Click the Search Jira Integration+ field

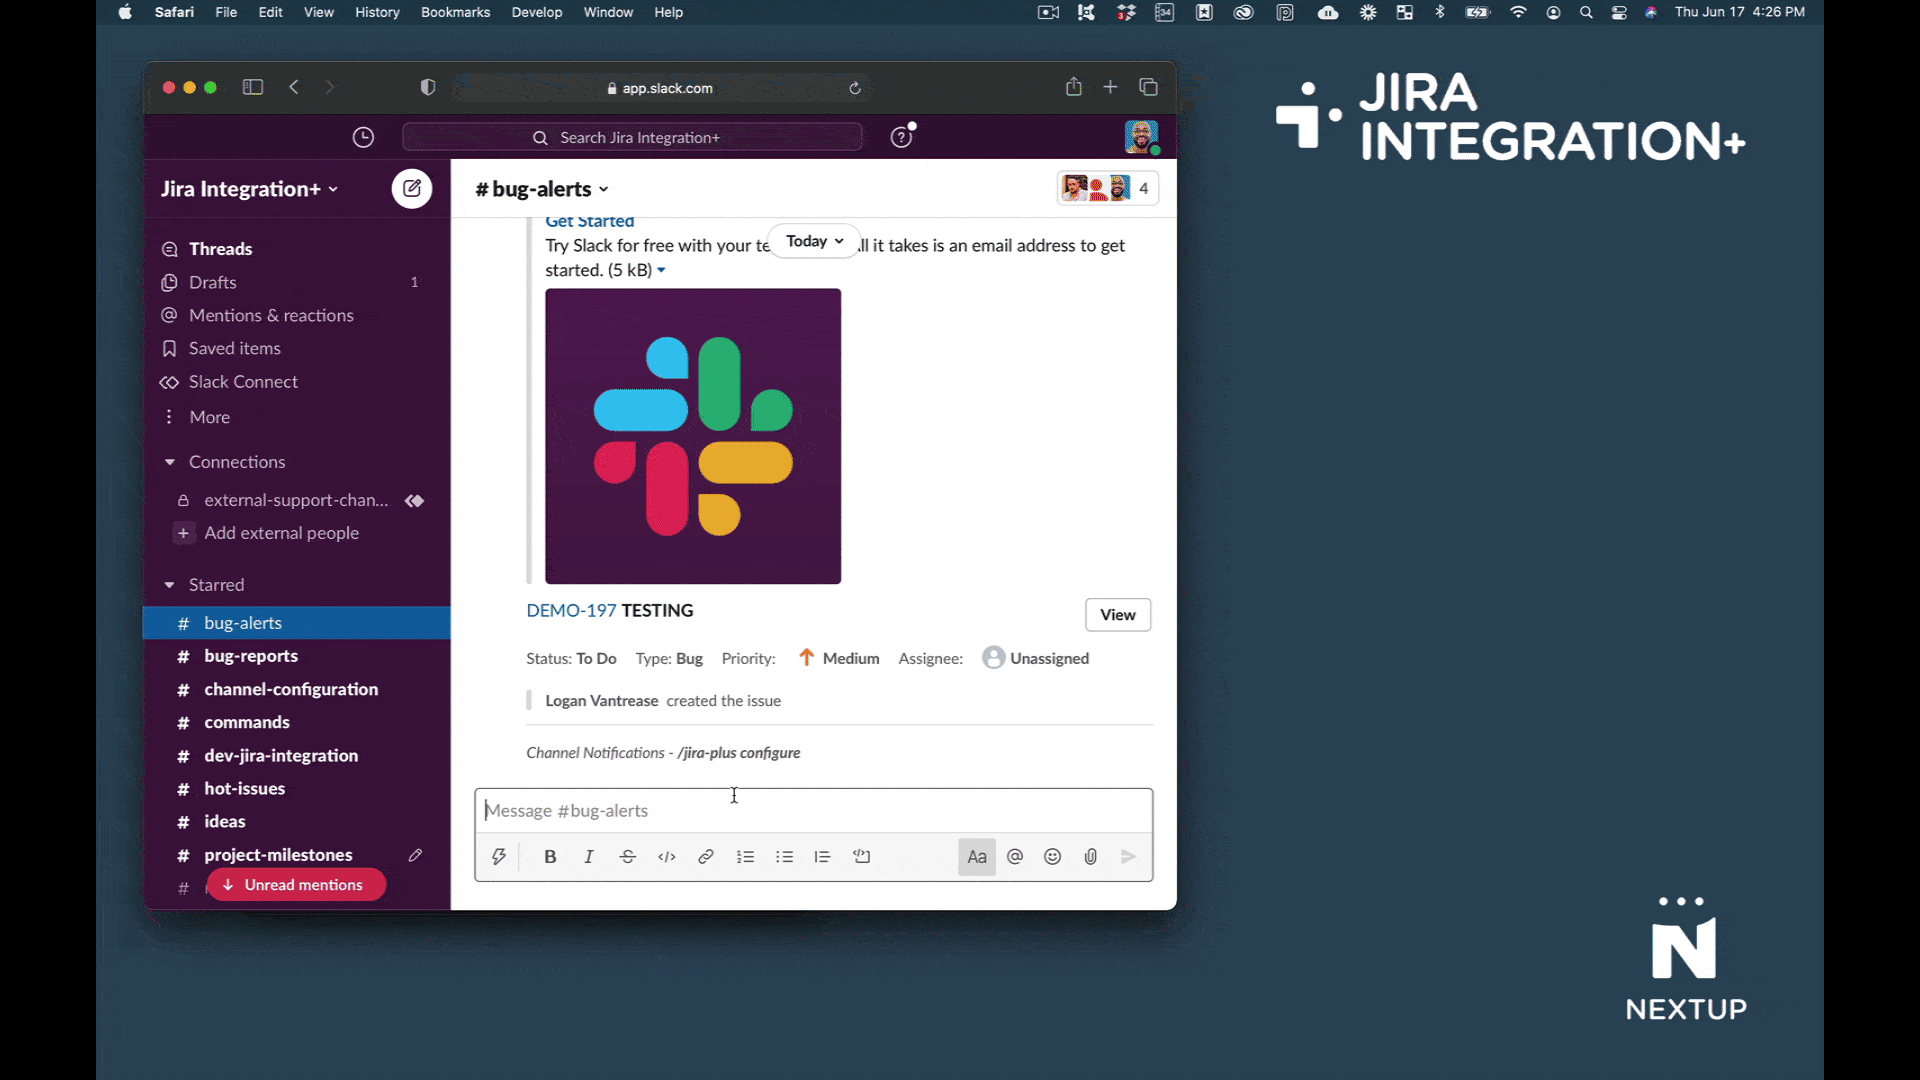click(x=632, y=137)
